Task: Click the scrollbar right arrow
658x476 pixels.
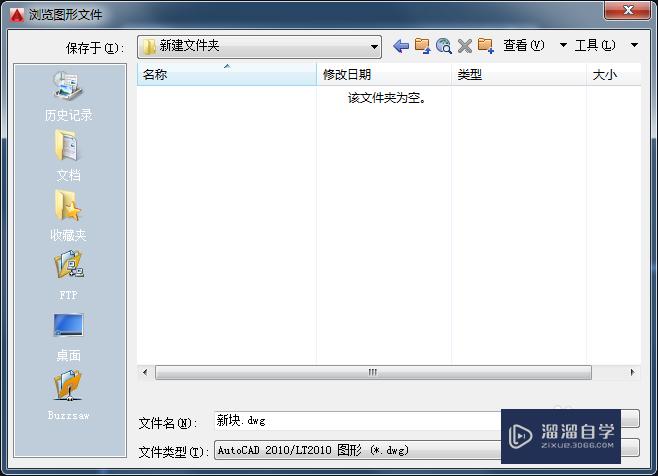Action: [x=632, y=372]
